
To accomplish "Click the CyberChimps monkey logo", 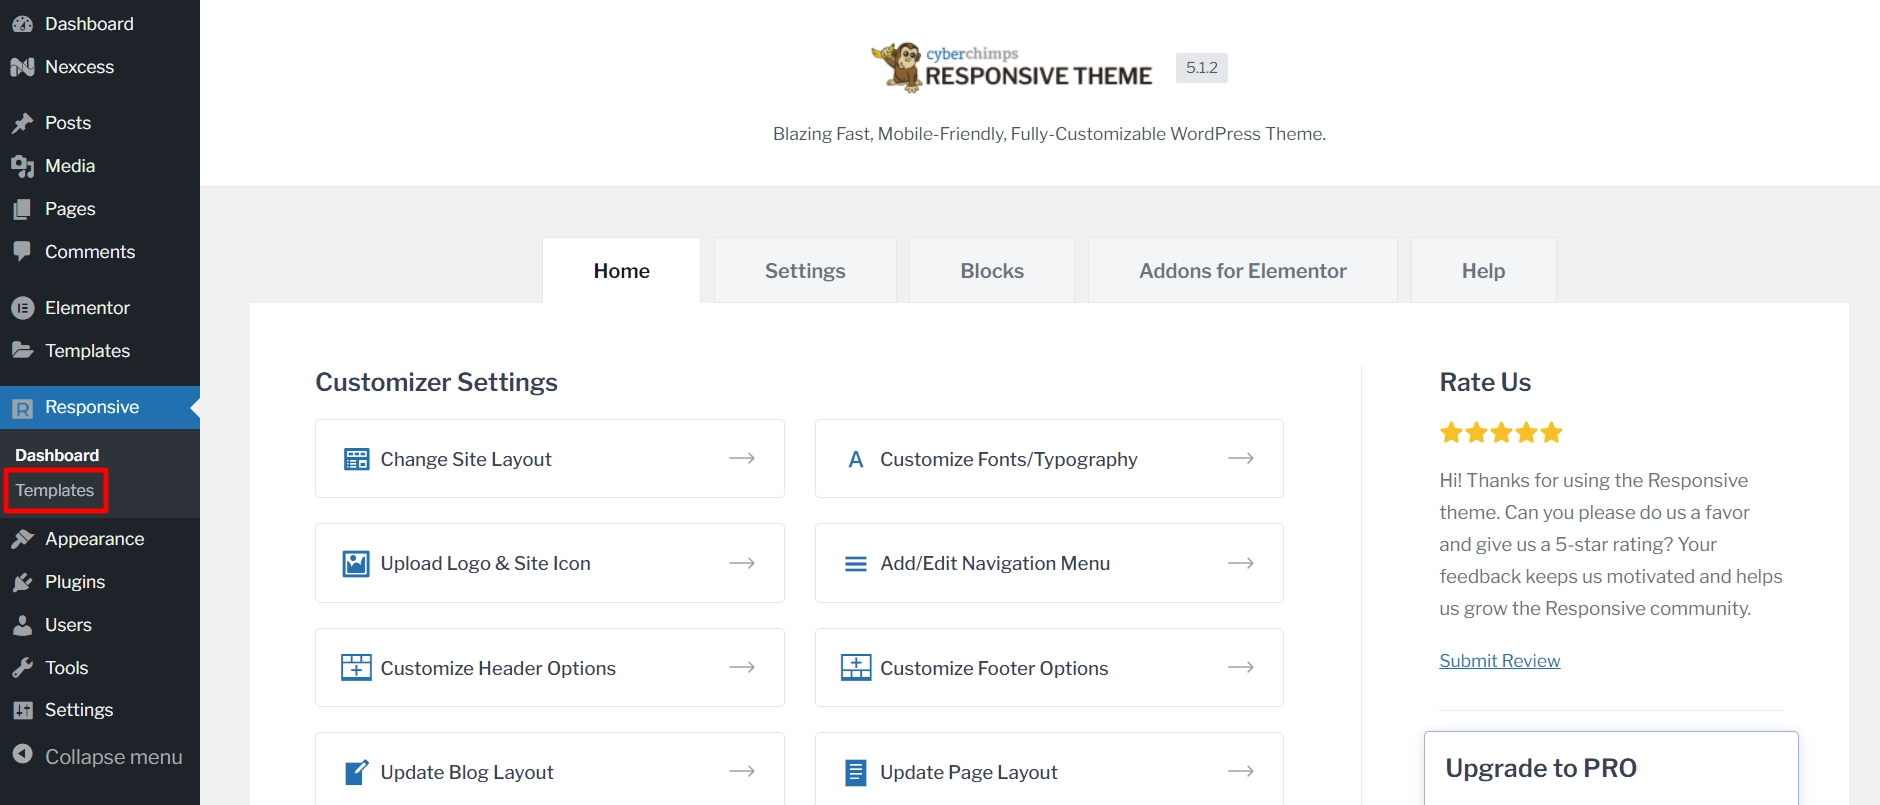I will (897, 67).
